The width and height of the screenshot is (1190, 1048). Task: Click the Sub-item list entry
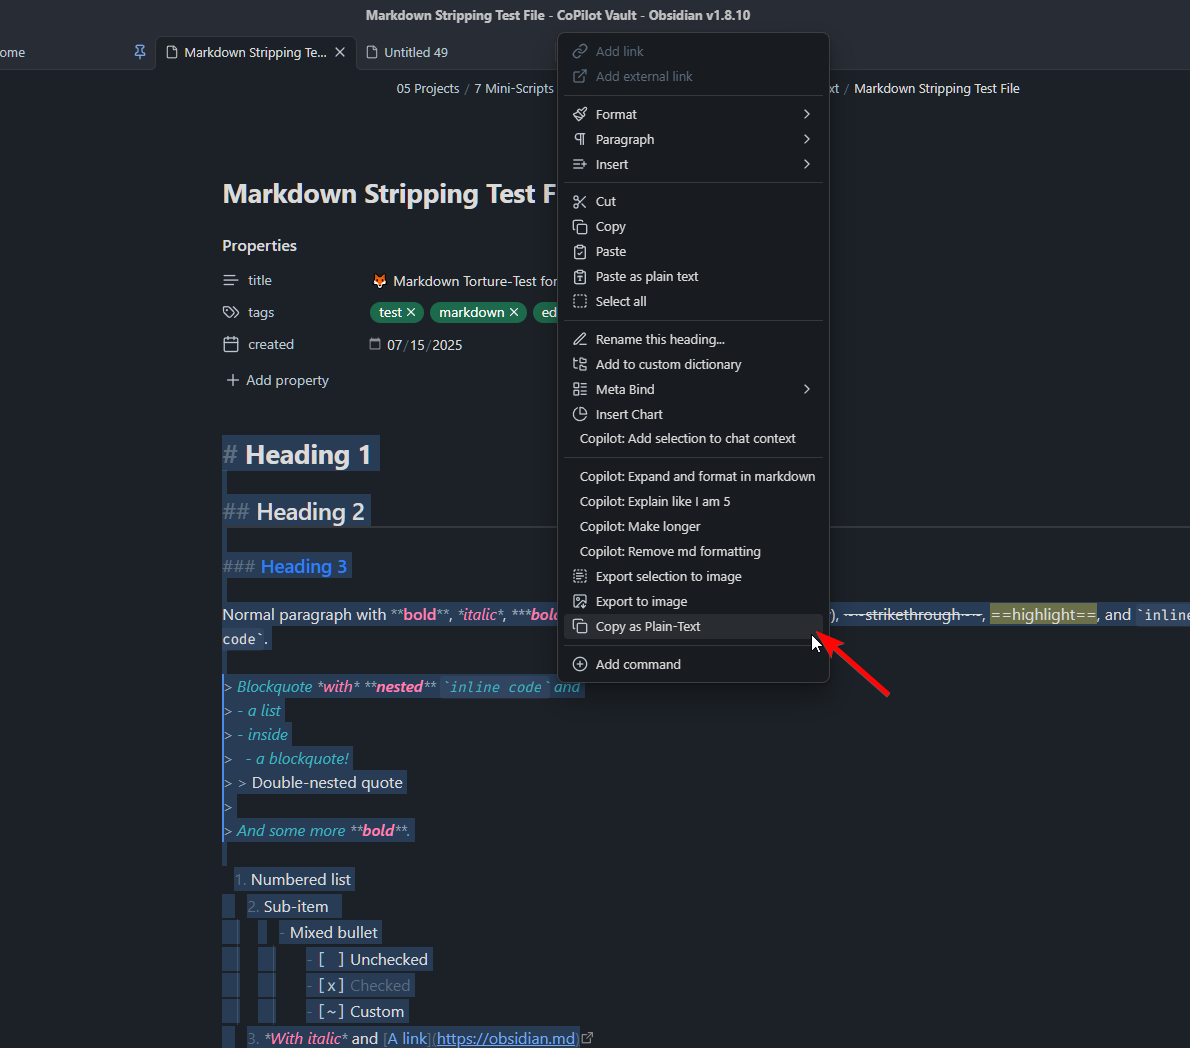296,907
